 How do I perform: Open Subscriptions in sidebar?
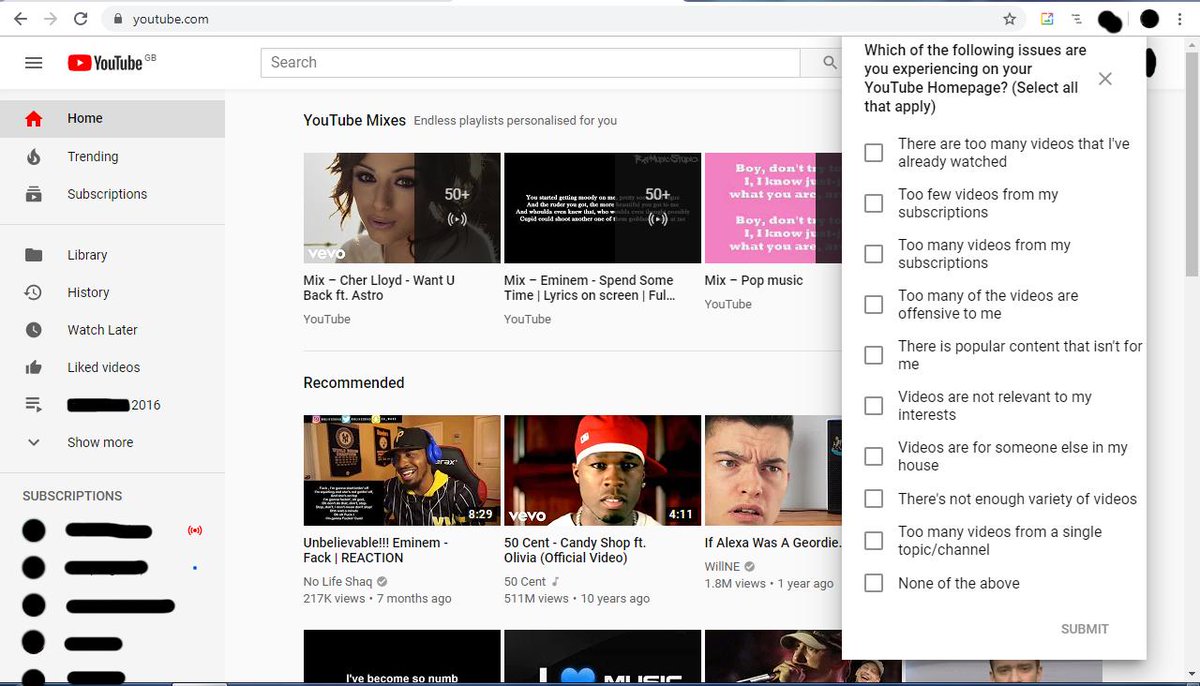[x=112, y=194]
